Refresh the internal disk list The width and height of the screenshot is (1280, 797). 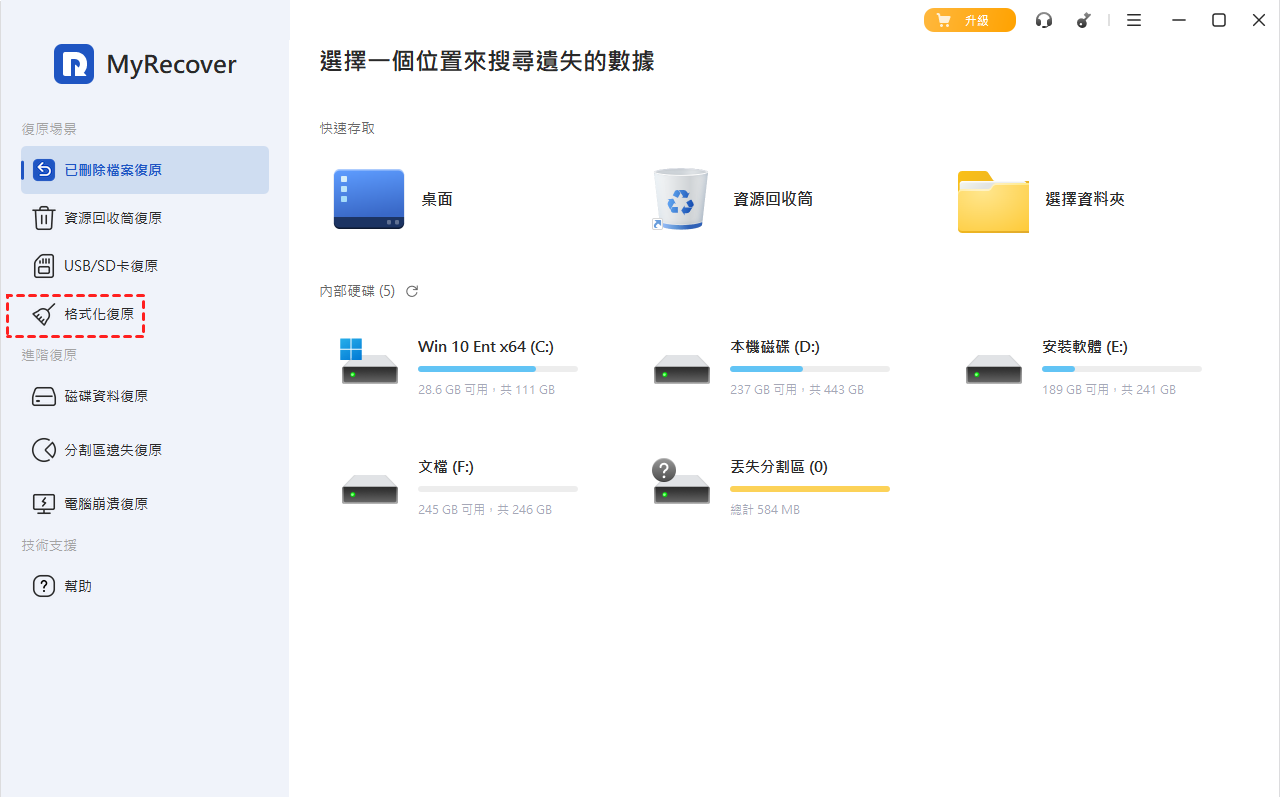click(412, 291)
